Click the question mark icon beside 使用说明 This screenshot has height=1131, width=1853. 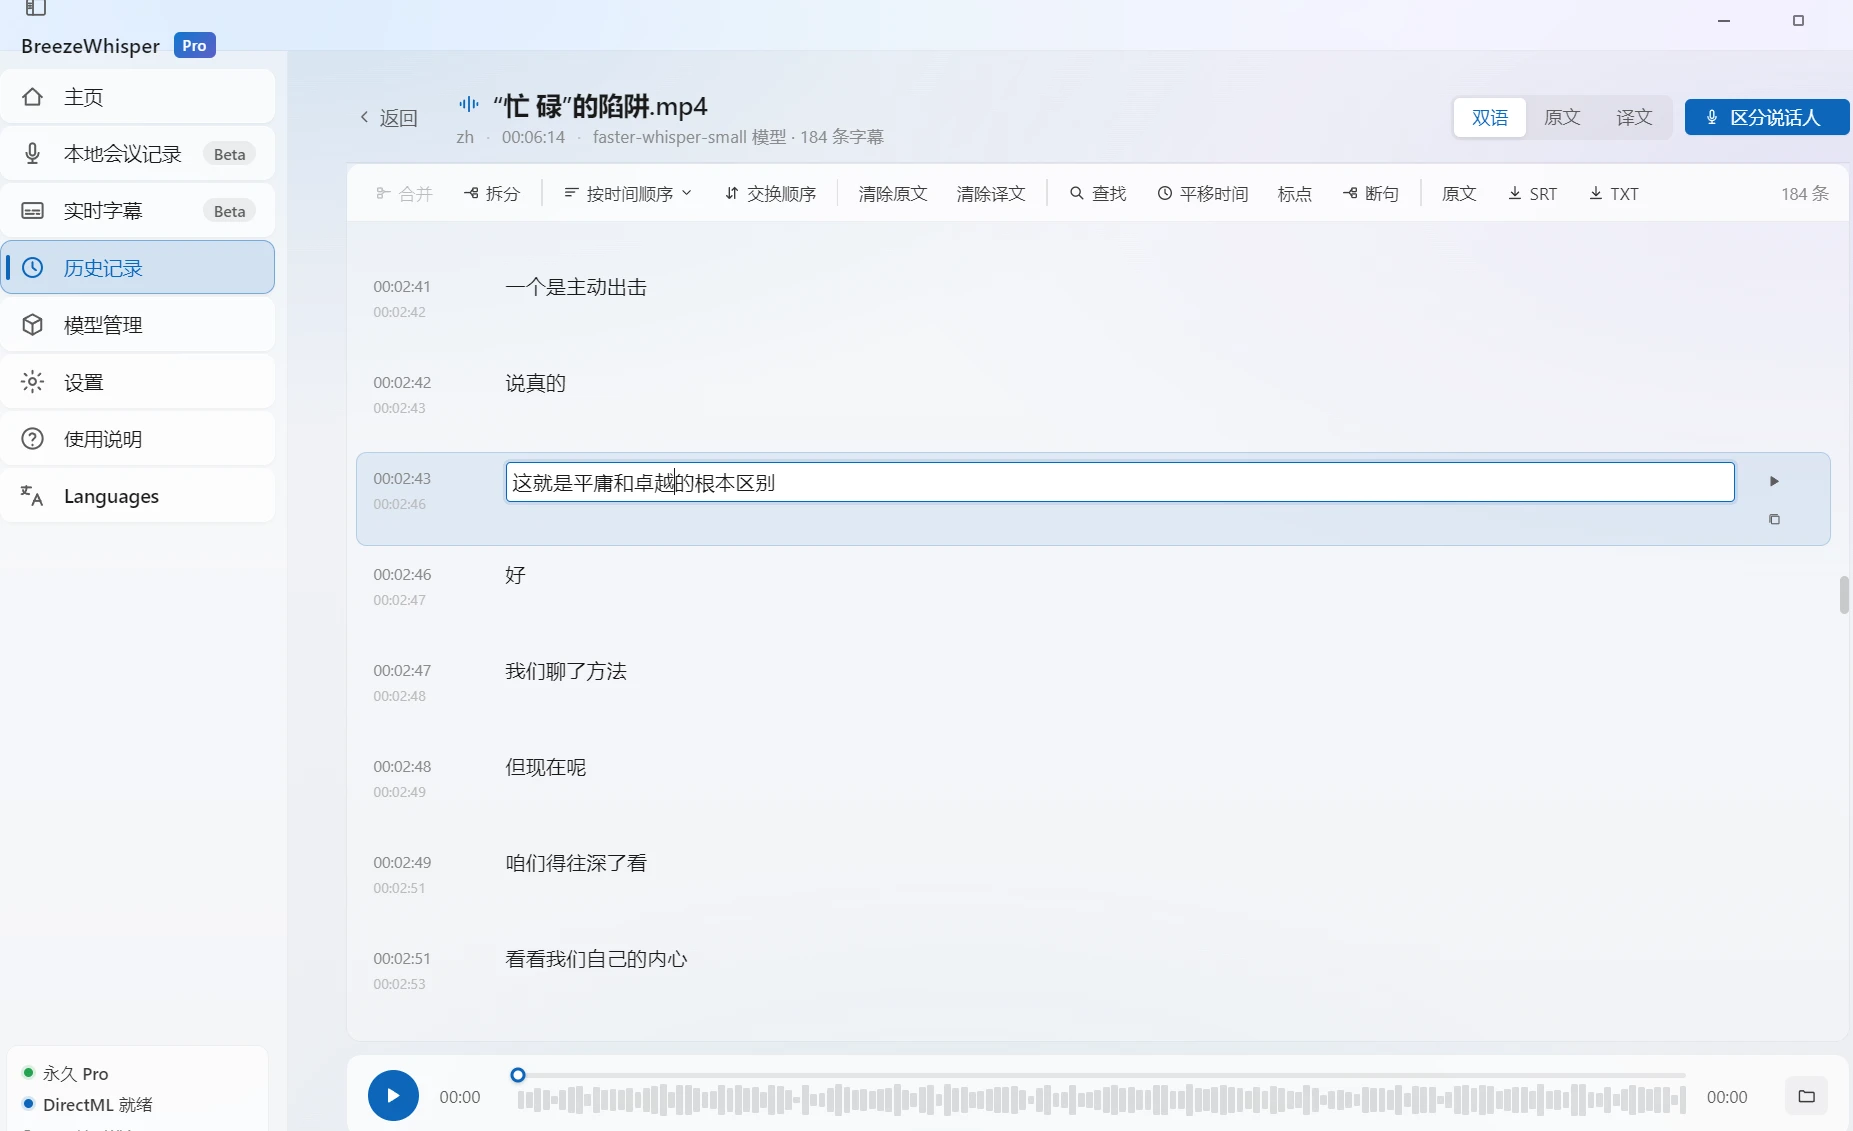click(x=33, y=439)
